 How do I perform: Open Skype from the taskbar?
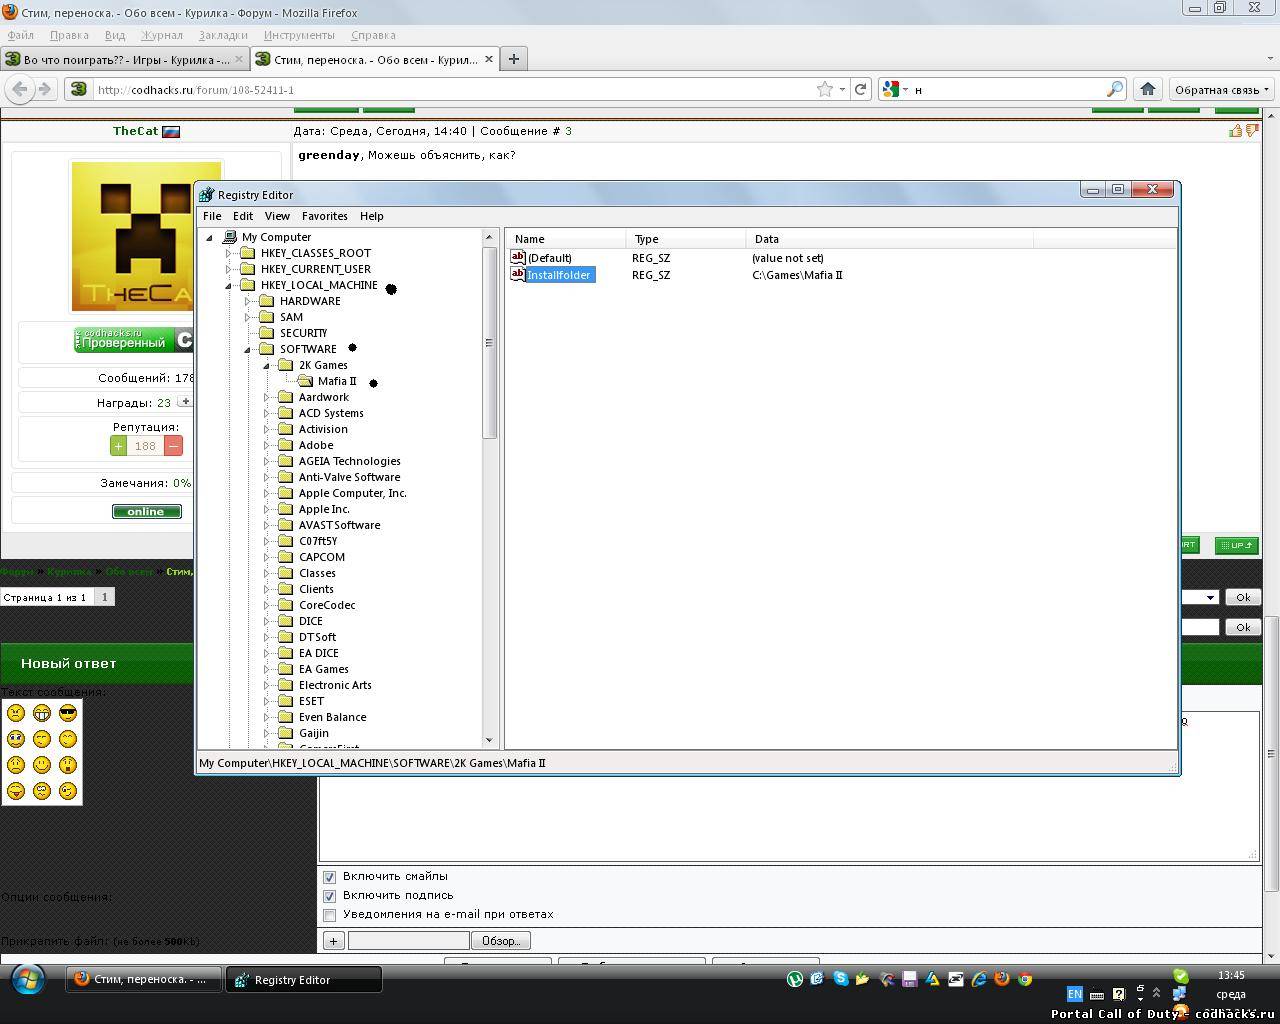tap(841, 979)
